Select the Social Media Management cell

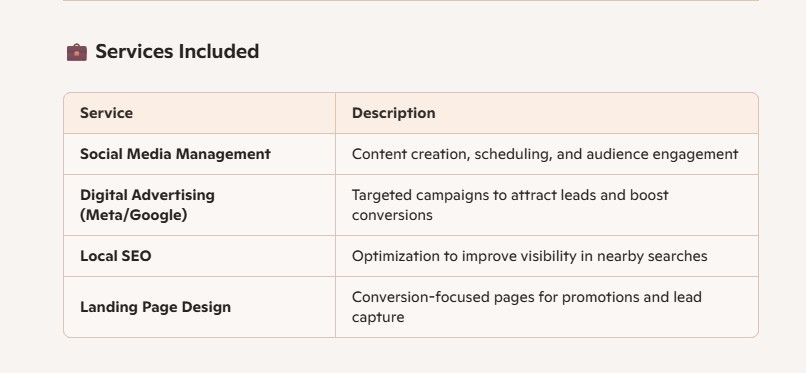pyautogui.click(x=199, y=154)
